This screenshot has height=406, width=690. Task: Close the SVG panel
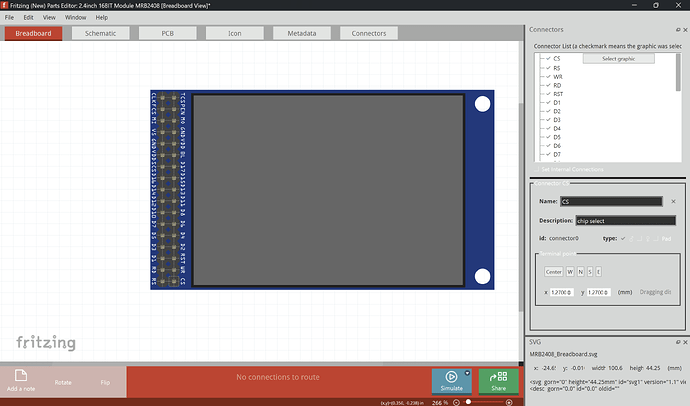click(x=685, y=342)
